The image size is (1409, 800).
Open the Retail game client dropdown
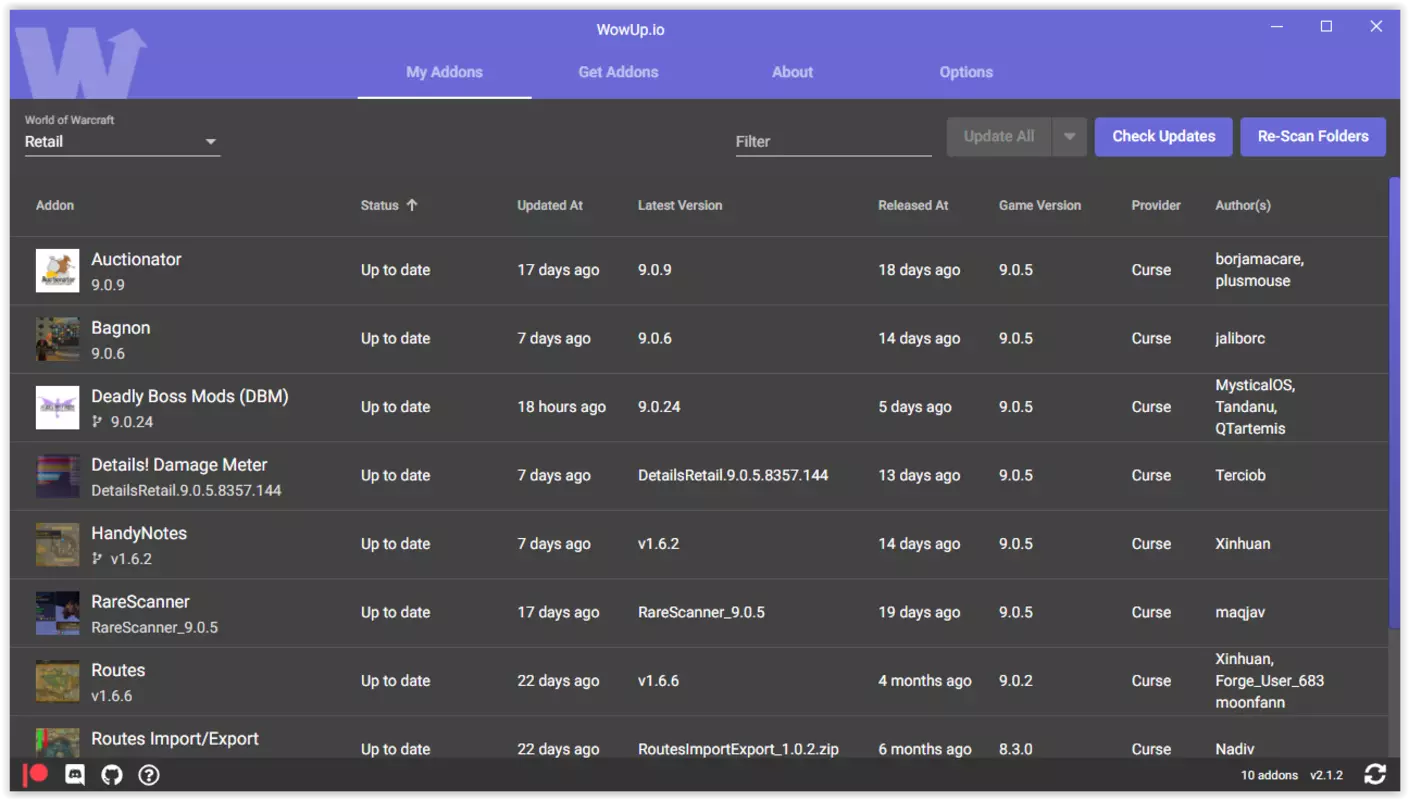click(x=122, y=142)
